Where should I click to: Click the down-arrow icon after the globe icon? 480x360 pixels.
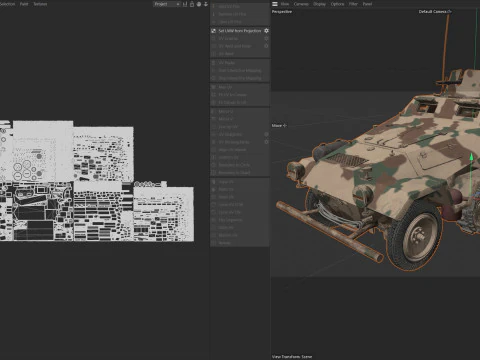click(206, 4)
